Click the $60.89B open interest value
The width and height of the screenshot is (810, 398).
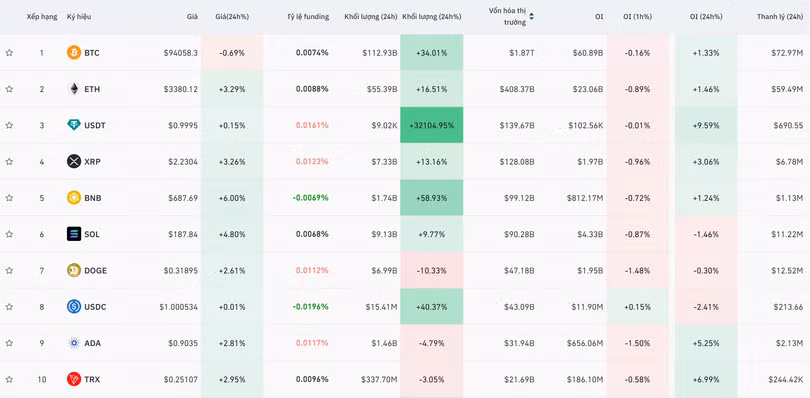pyautogui.click(x=588, y=53)
